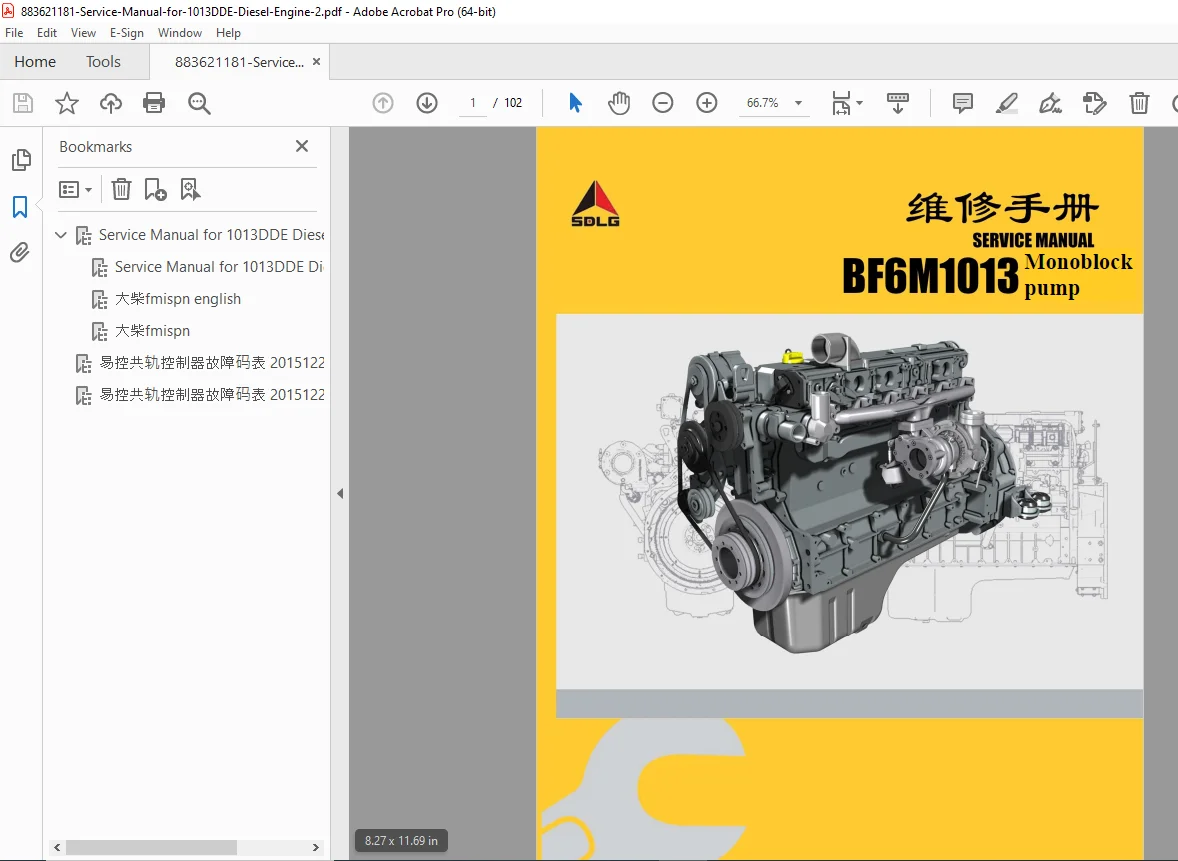
Task: Go to the previous page arrow
Action: tap(383, 103)
